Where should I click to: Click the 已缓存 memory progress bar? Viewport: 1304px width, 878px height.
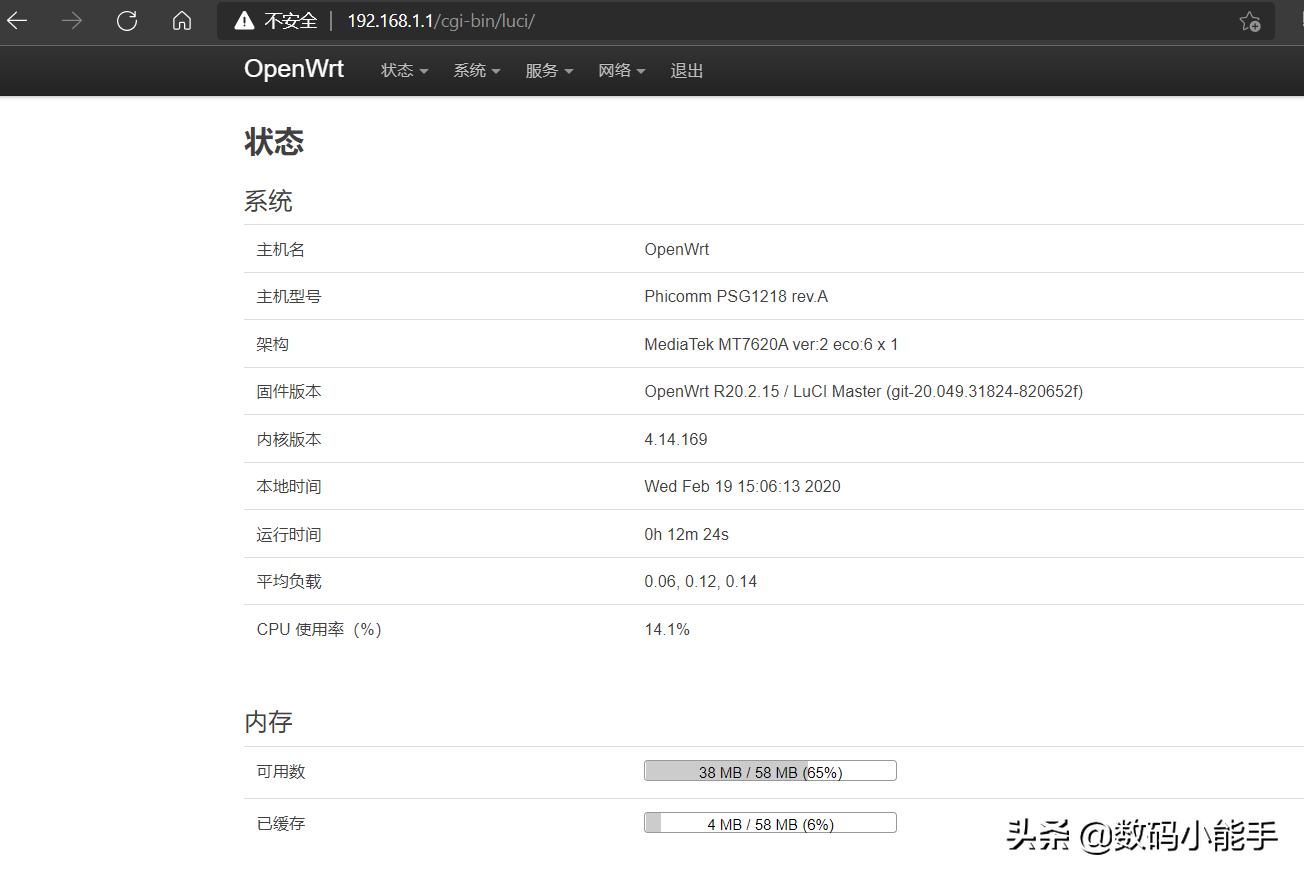(x=770, y=822)
